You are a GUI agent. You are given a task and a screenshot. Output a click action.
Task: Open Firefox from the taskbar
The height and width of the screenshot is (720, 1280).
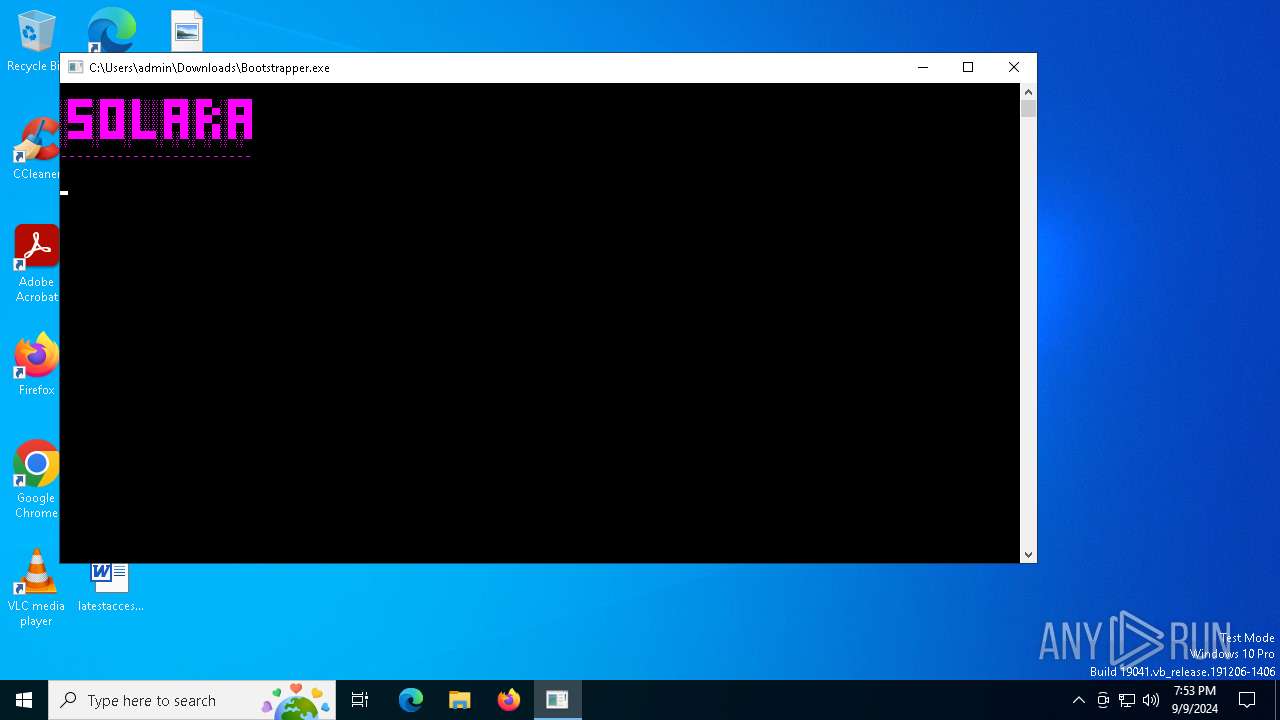pyautogui.click(x=509, y=700)
